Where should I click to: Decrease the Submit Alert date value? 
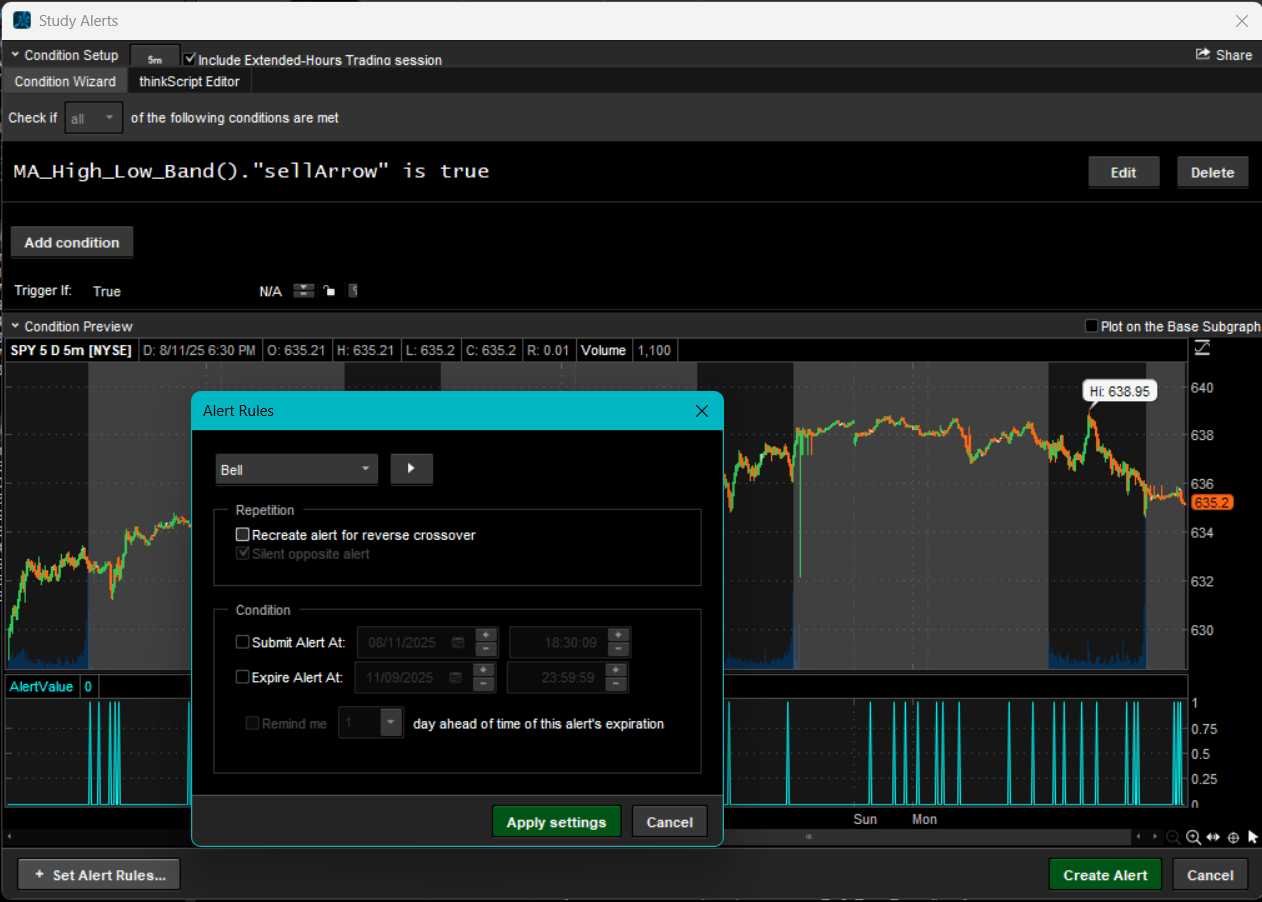486,650
